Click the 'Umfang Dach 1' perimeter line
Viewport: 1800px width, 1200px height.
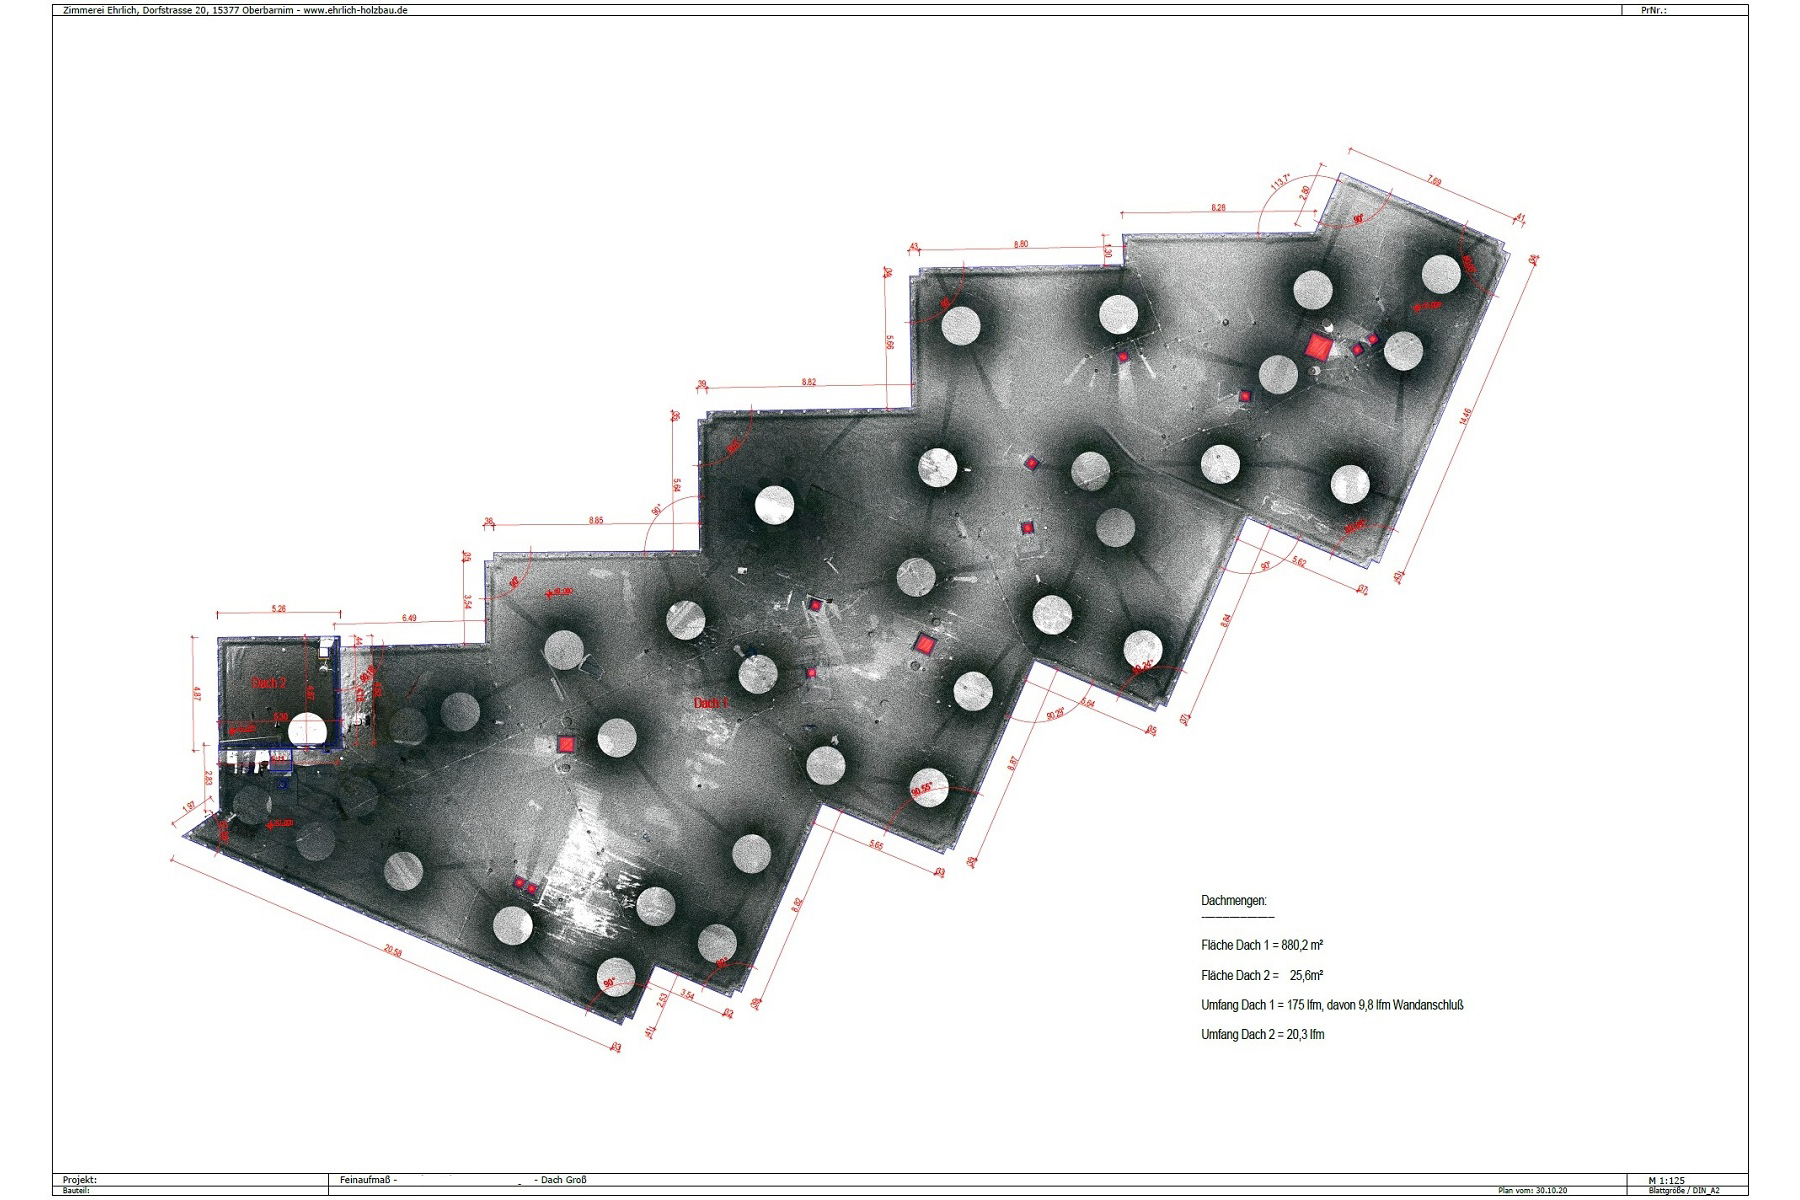[x=1332, y=1005]
